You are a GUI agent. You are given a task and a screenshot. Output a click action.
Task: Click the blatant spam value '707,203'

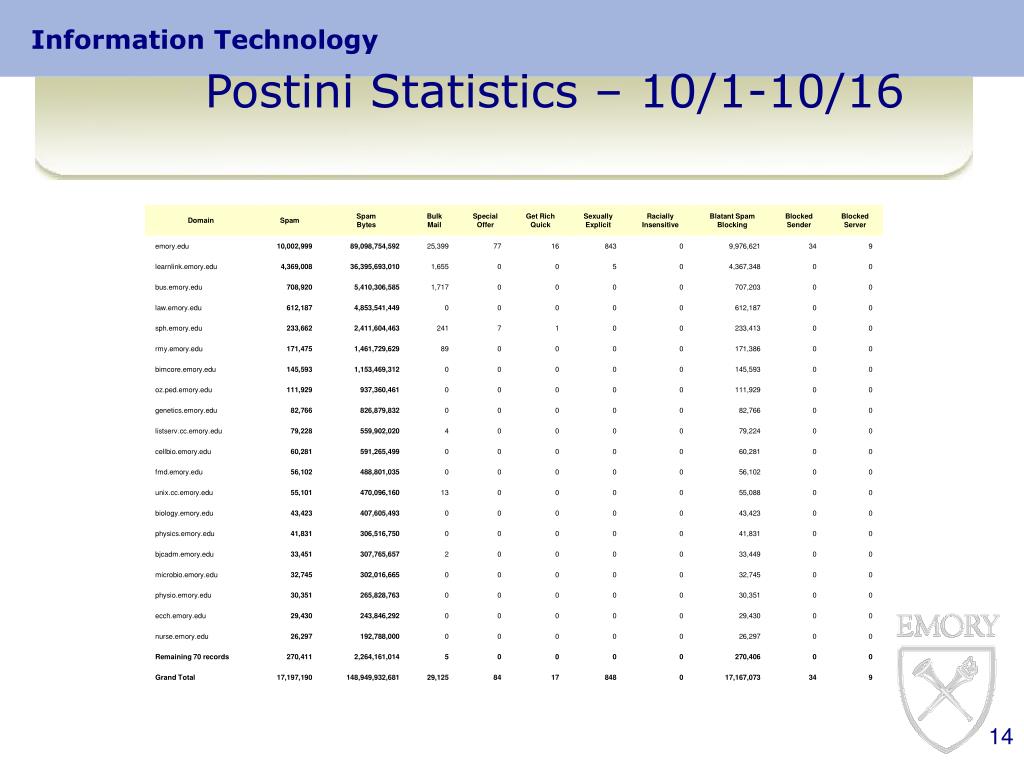(x=748, y=287)
